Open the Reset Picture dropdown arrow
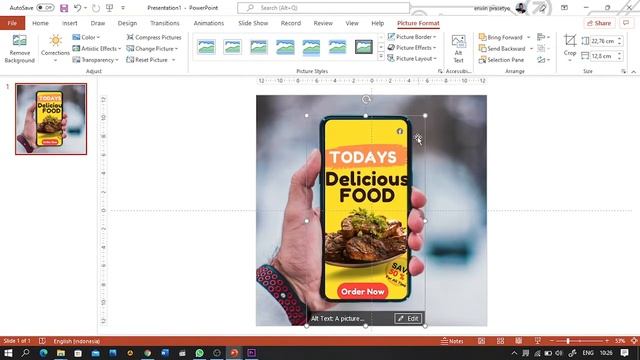Viewport: 640px width, 360px height. tap(173, 60)
